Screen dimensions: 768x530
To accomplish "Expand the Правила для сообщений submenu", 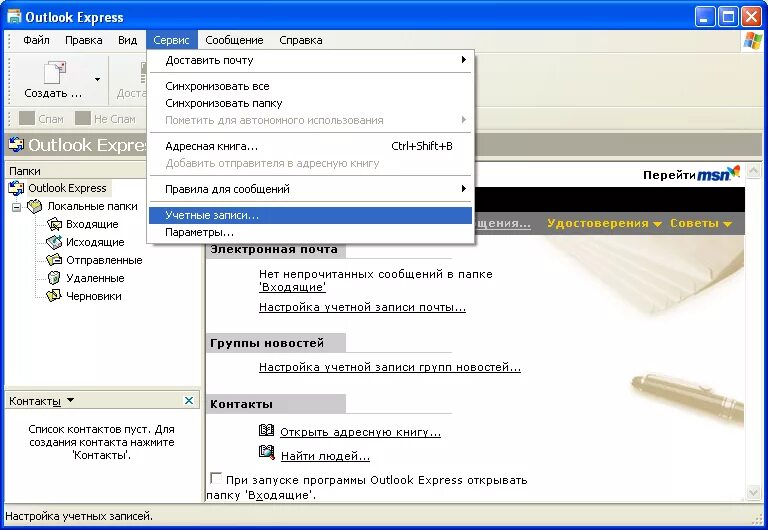I will (x=311, y=189).
